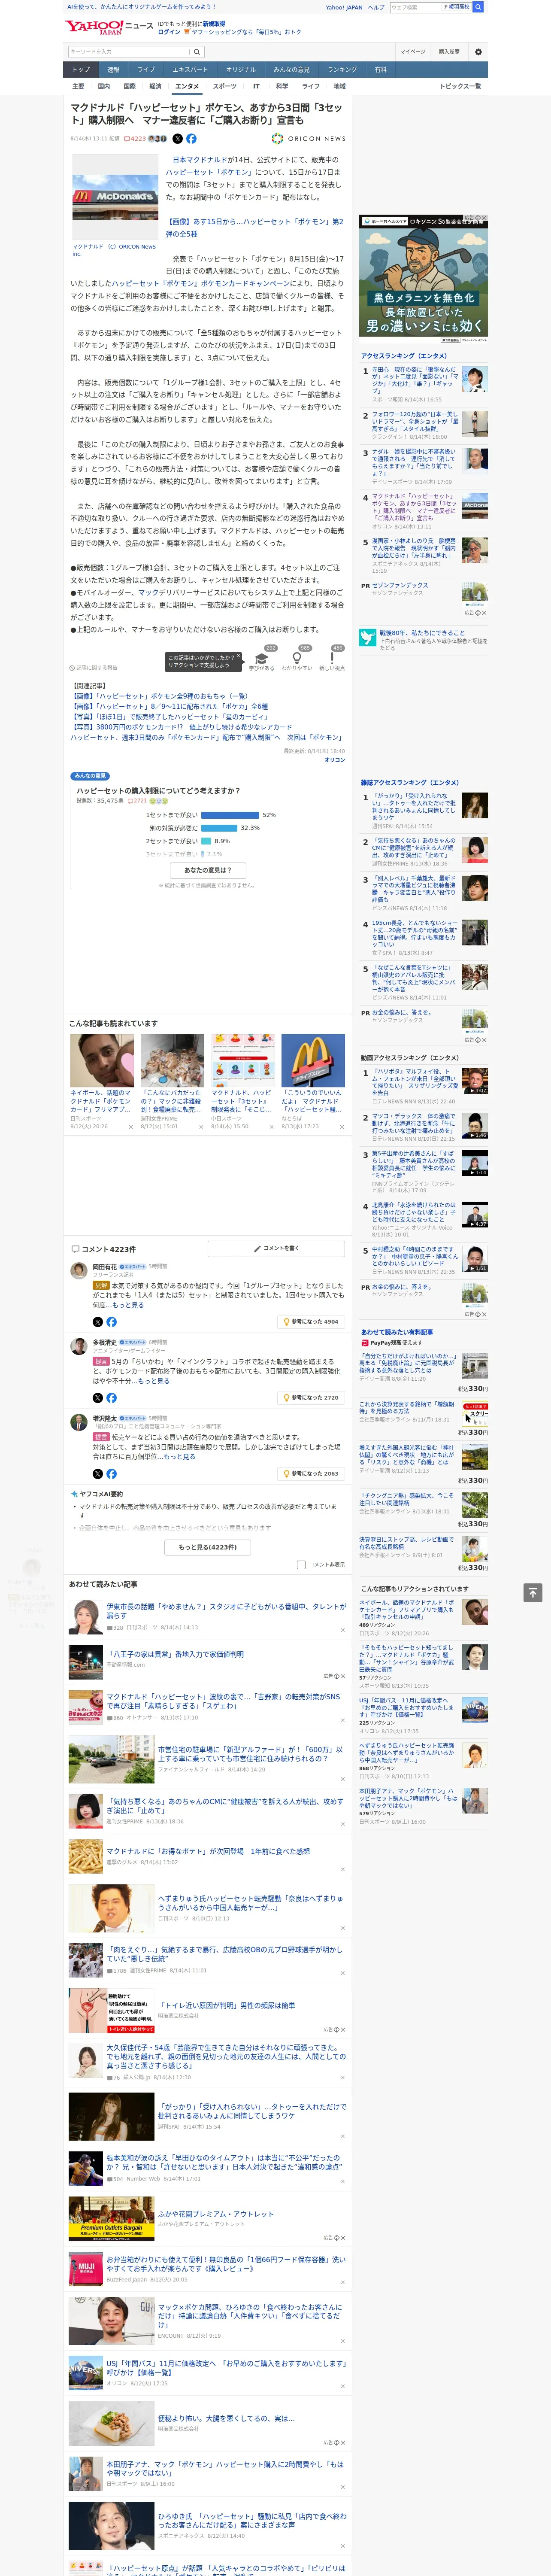Click the Yahoo! JAPAN News logo
Viewport: 551px width, 2576px height.
click(110, 27)
